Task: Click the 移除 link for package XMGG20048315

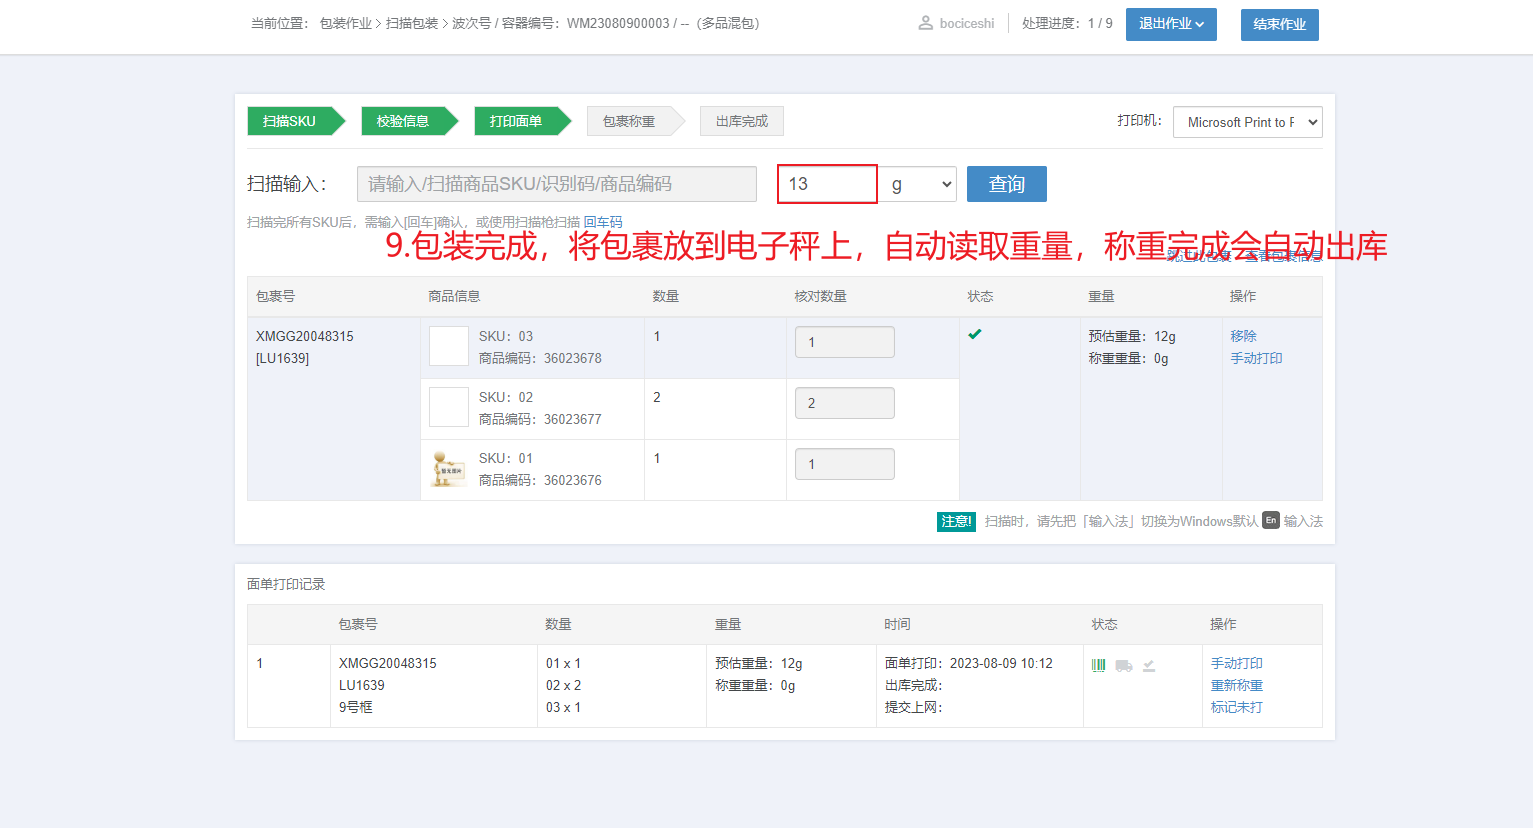Action: (1243, 336)
